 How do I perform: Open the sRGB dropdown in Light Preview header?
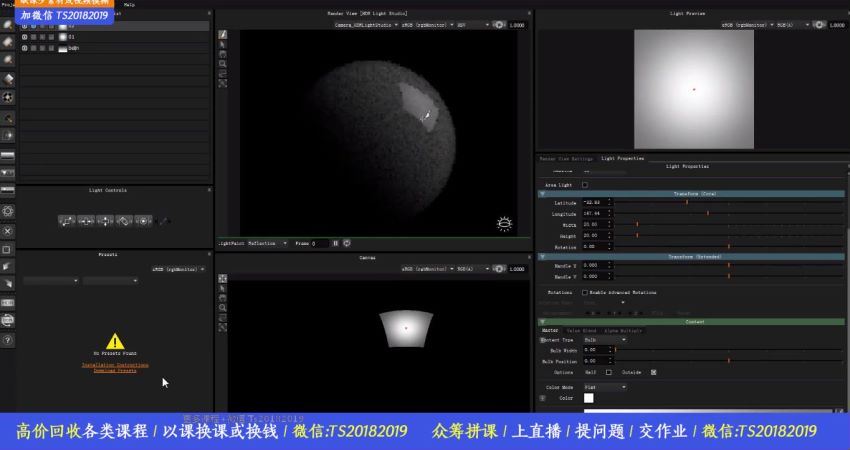pyautogui.click(x=747, y=25)
